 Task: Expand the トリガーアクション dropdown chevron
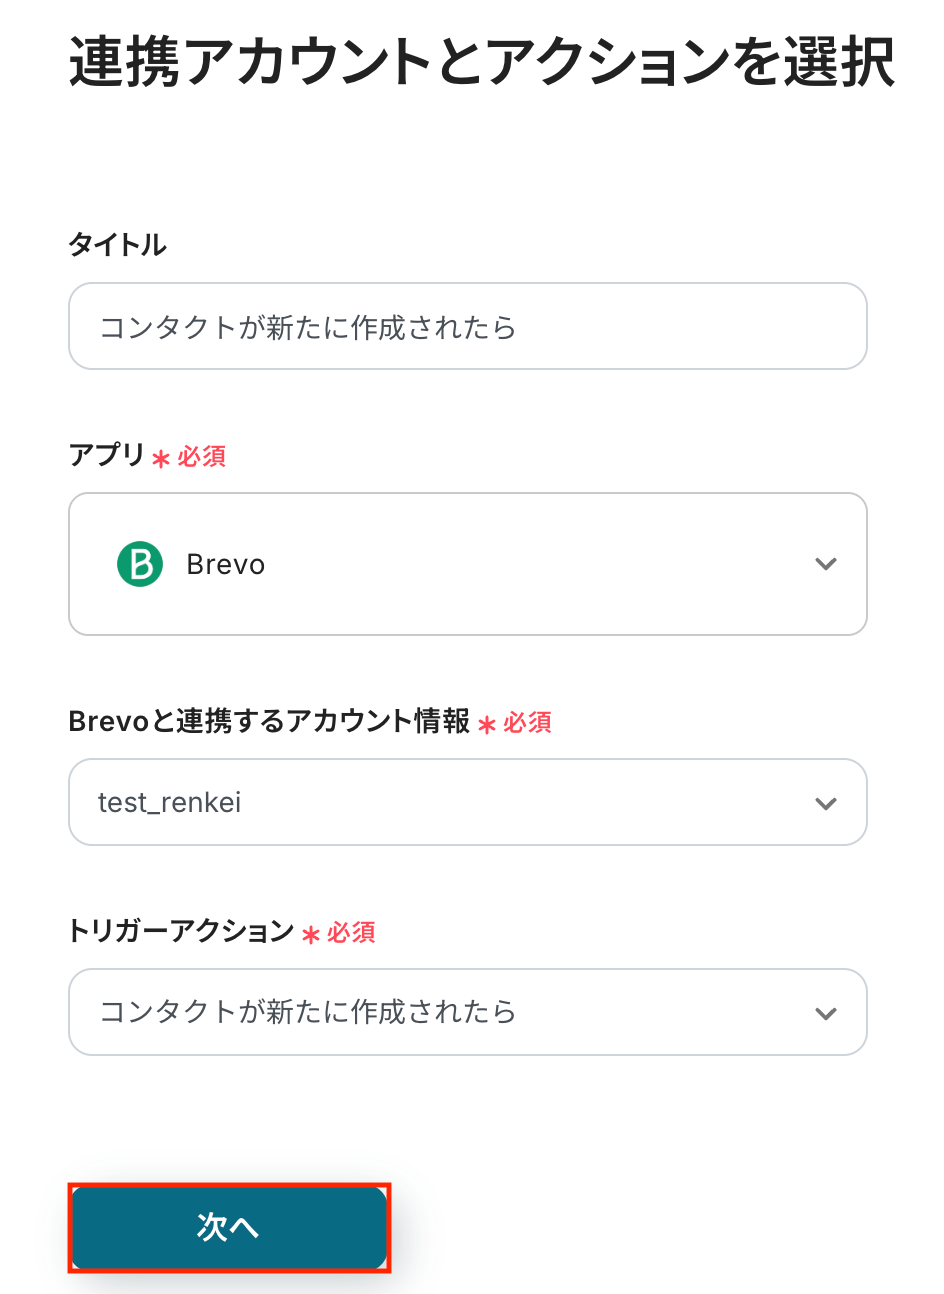point(826,1013)
